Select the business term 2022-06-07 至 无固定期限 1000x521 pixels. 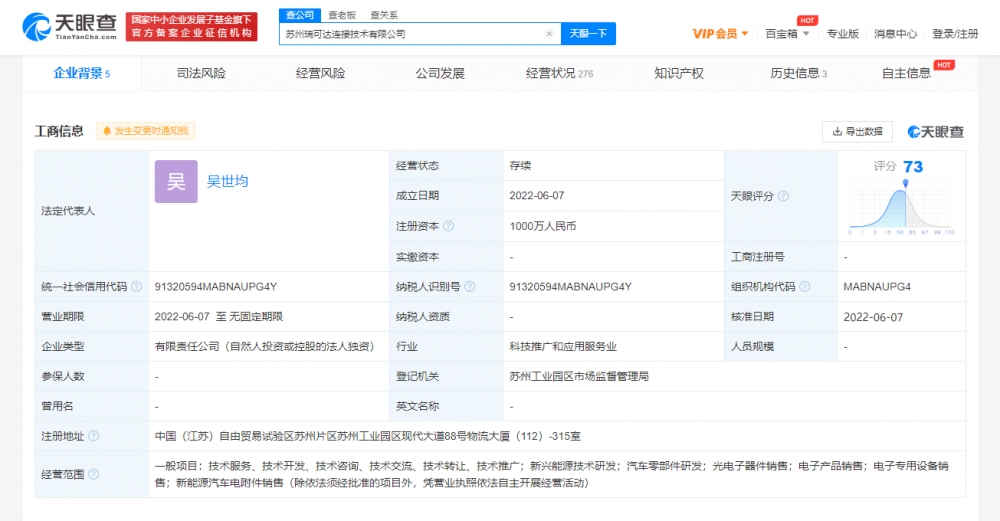pyautogui.click(x=218, y=317)
